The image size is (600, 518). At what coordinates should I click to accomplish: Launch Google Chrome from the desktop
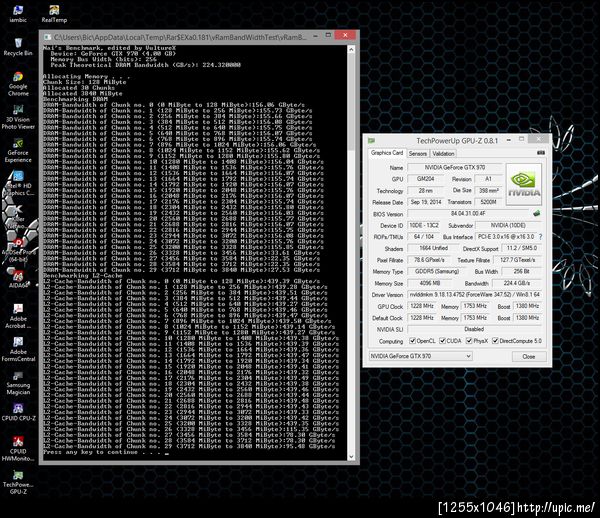(18, 83)
